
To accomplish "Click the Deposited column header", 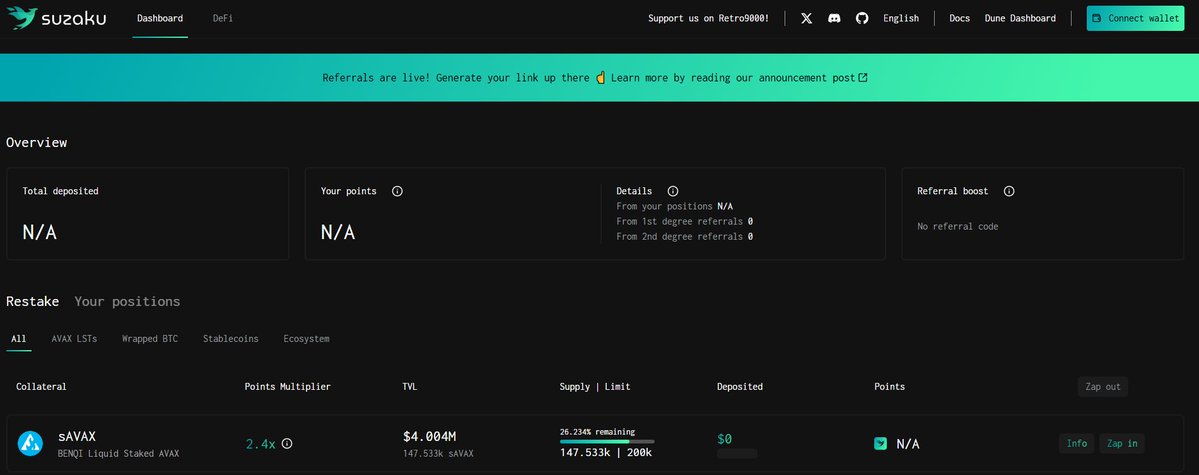I will point(739,387).
